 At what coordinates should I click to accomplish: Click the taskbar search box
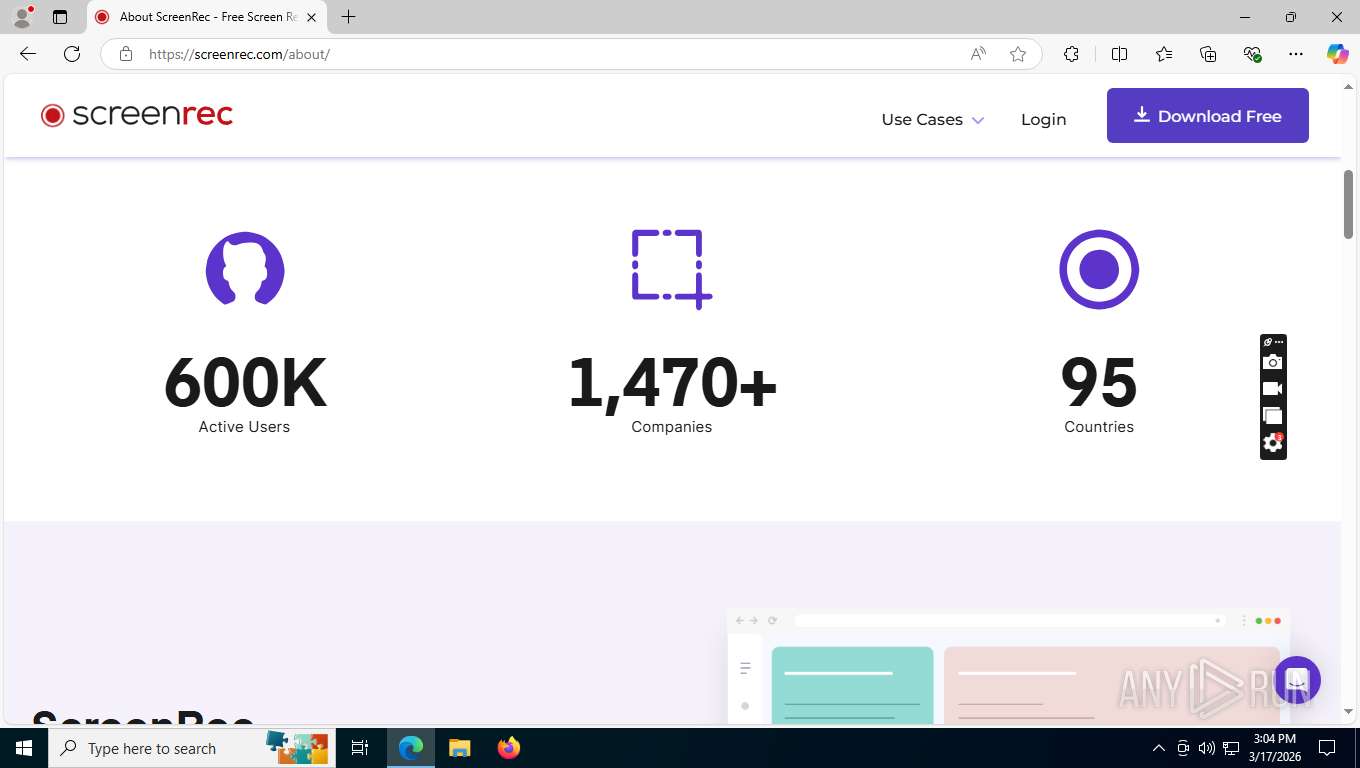coord(190,748)
